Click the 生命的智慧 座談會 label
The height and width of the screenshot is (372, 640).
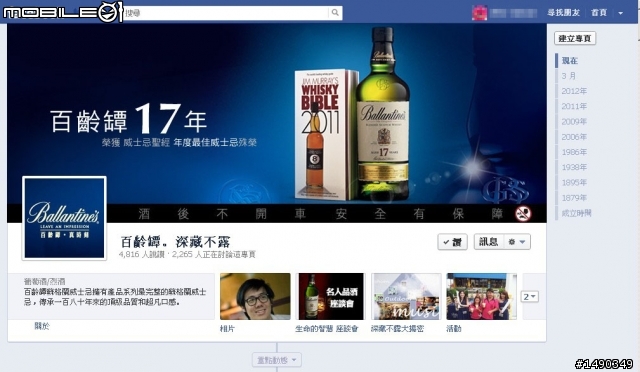pyautogui.click(x=327, y=329)
